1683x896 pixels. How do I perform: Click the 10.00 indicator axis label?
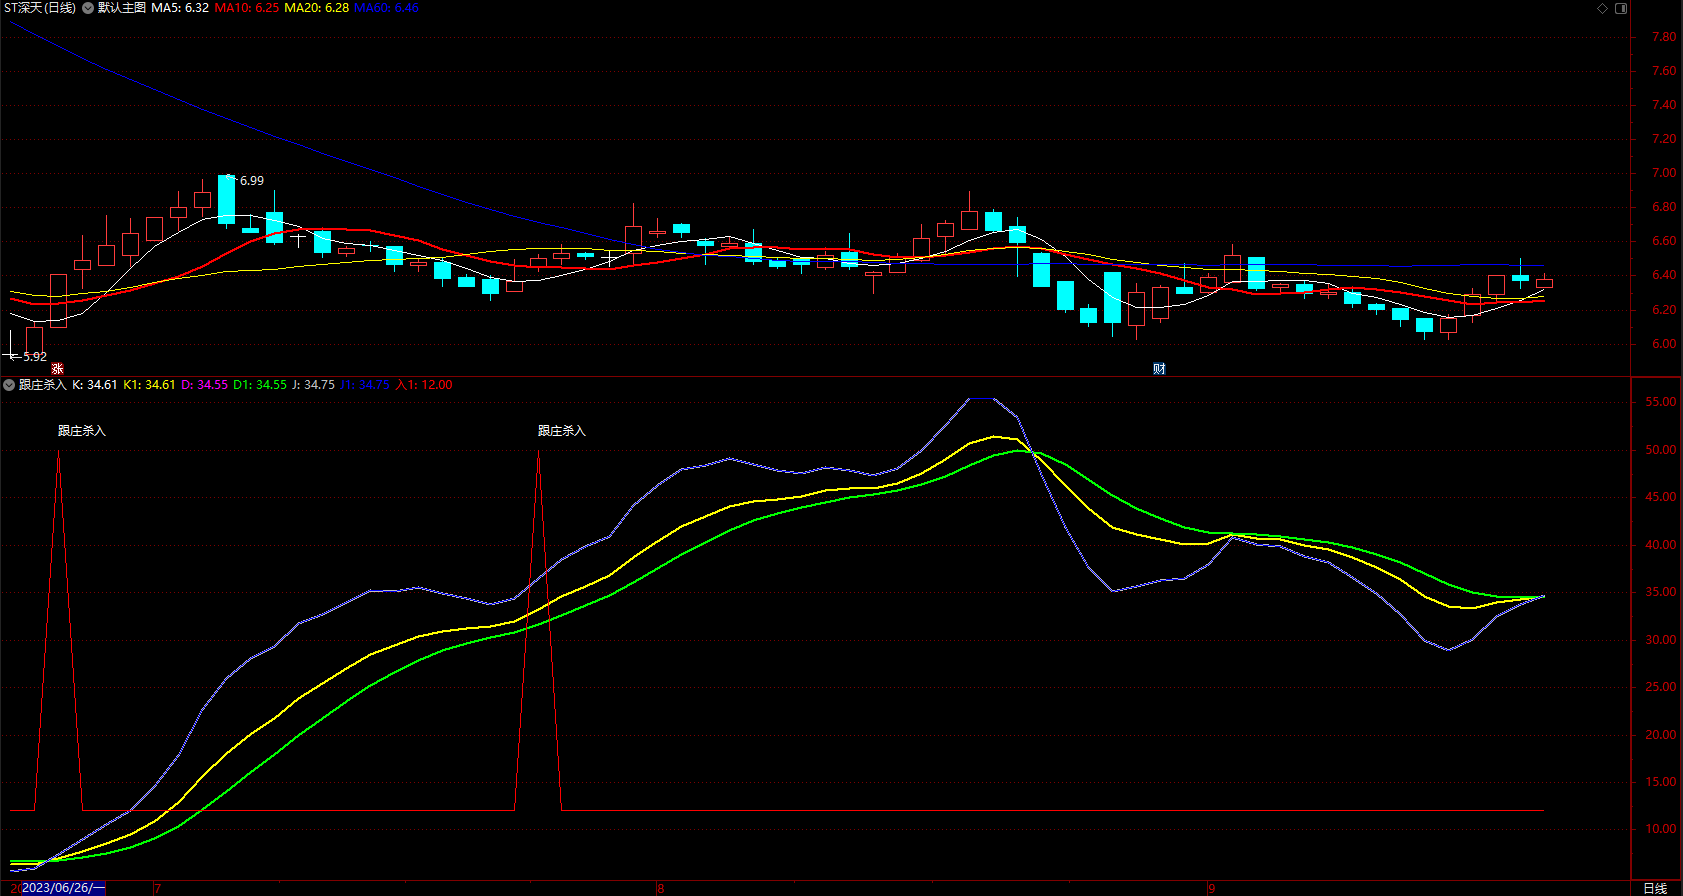pyautogui.click(x=1661, y=829)
